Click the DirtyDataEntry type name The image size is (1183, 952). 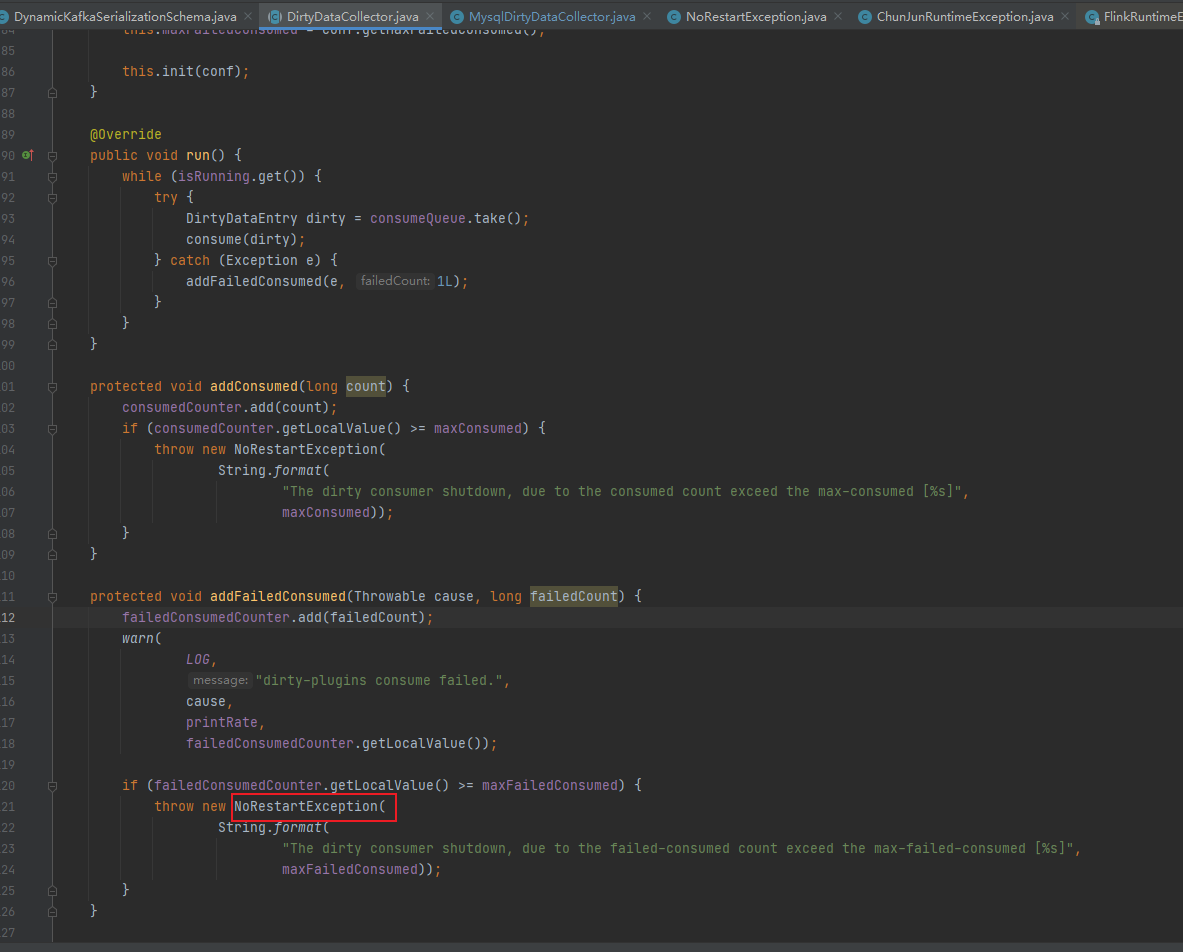pyautogui.click(x=242, y=218)
